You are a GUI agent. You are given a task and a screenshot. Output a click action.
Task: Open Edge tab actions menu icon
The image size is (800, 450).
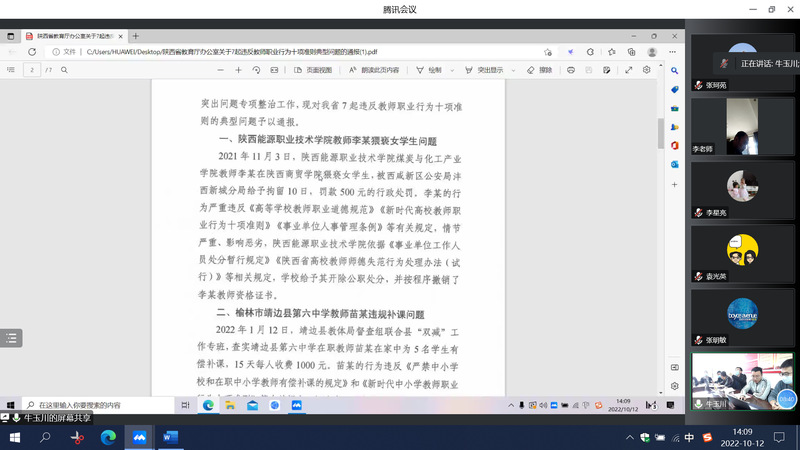(x=11, y=36)
